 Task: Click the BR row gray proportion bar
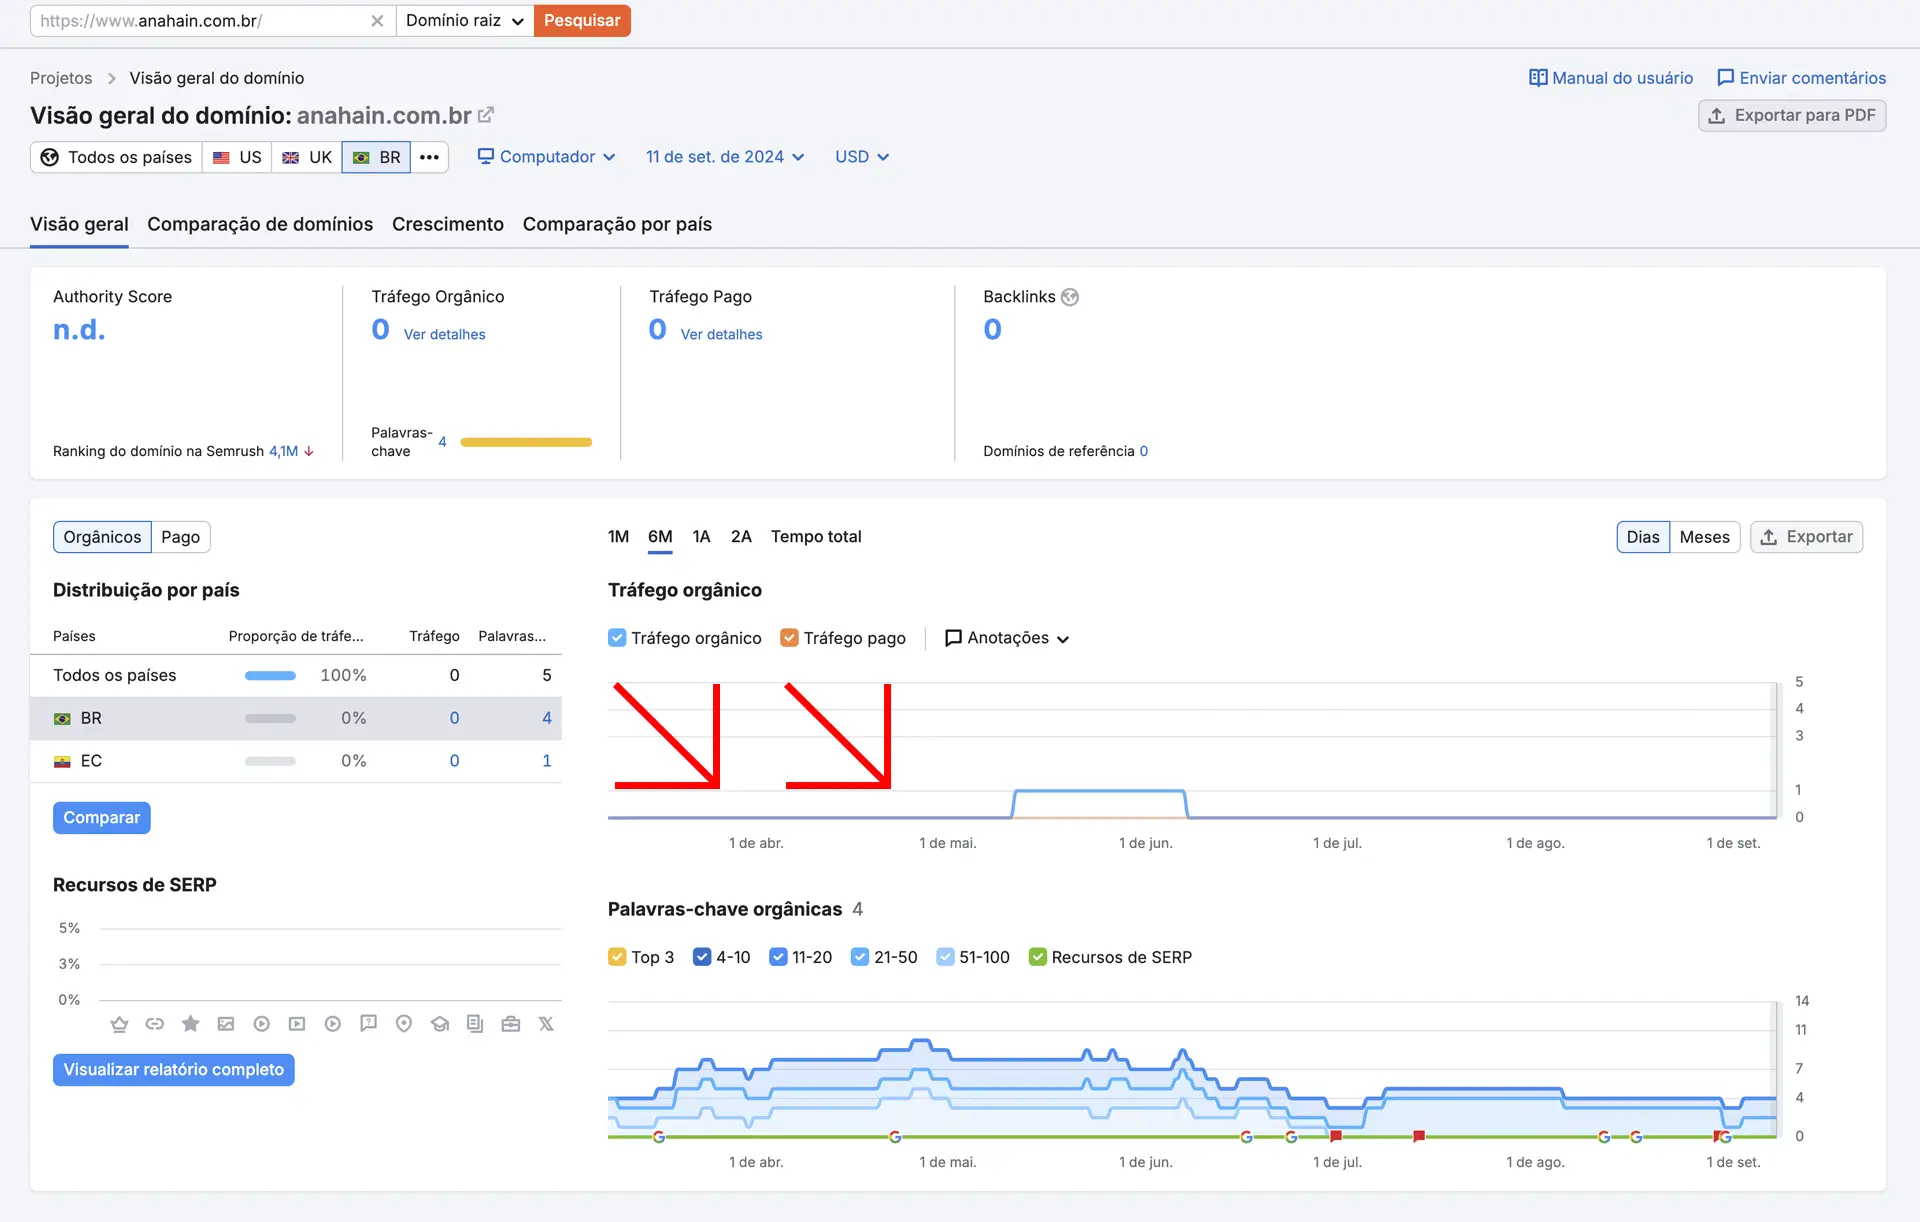click(270, 719)
